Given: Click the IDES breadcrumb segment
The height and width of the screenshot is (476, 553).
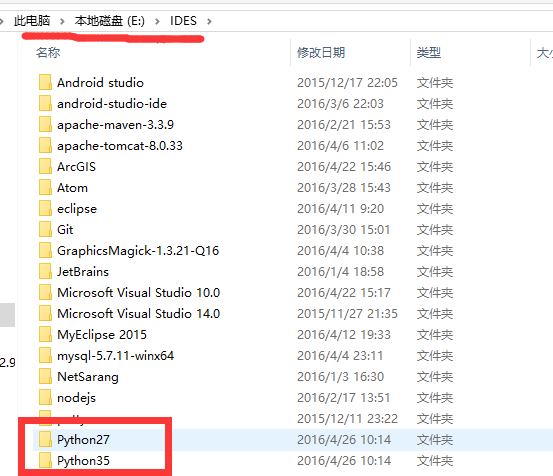Looking at the screenshot, I should click(183, 21).
